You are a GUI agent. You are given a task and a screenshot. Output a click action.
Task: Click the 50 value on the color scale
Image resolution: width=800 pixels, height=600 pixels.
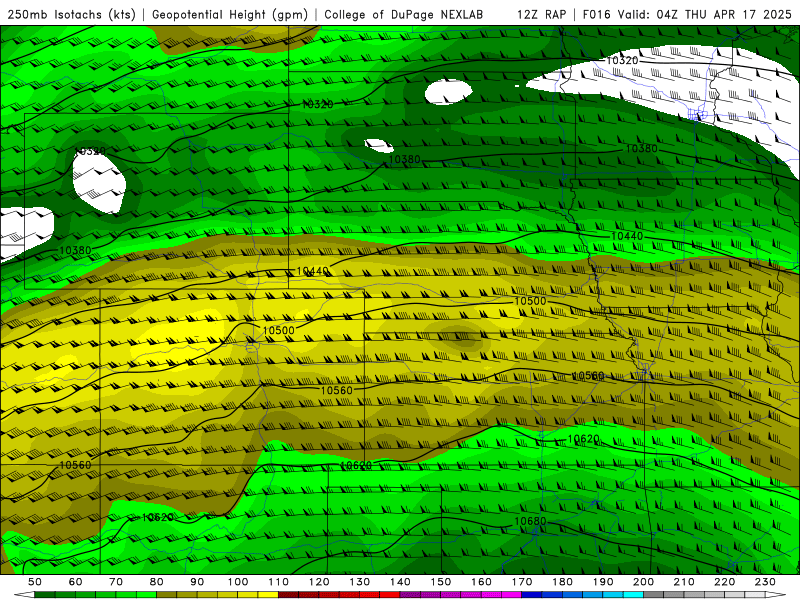click(35, 582)
